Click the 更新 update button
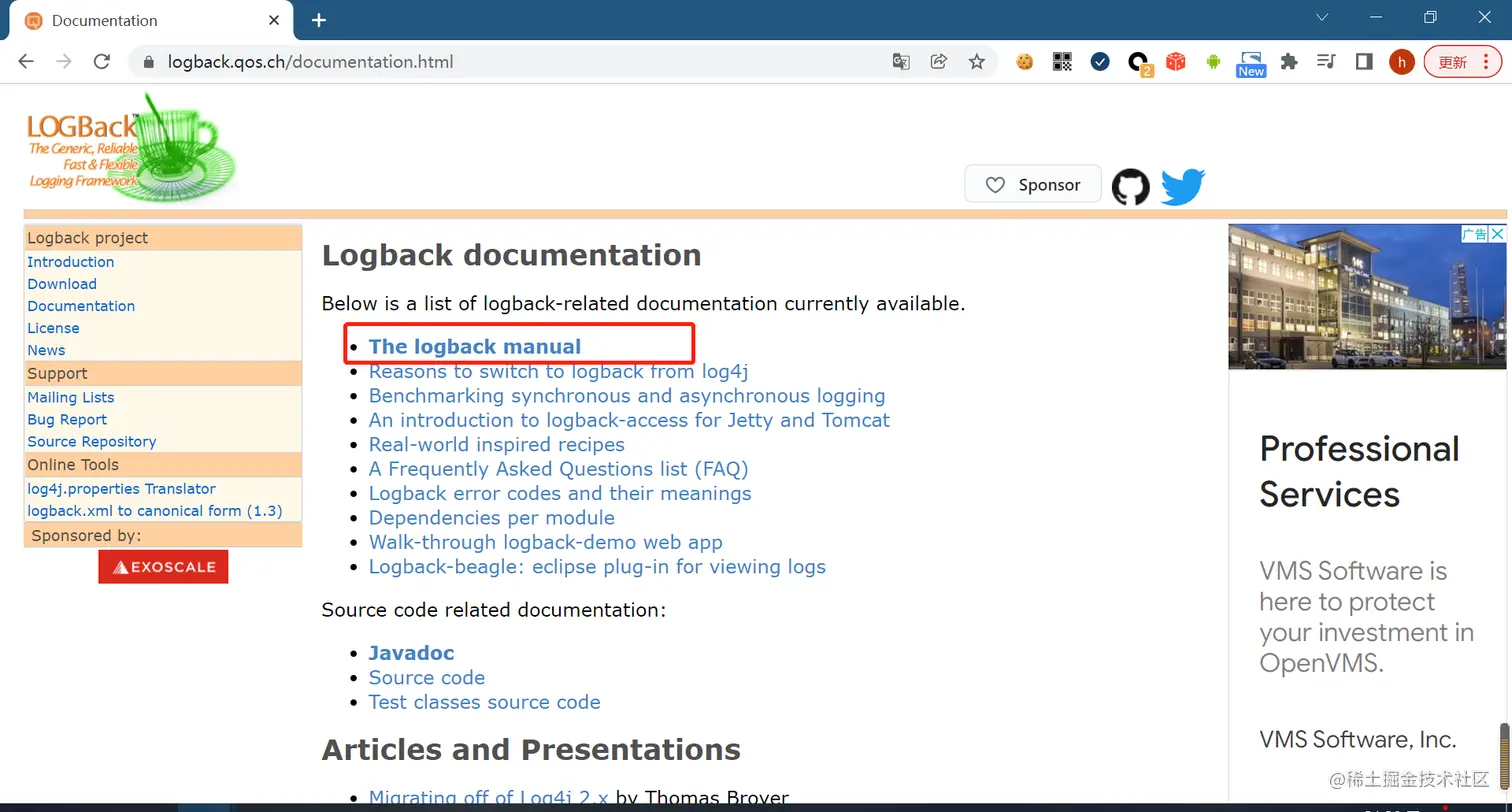Viewport: 1512px width, 812px height. pyautogui.click(x=1462, y=62)
